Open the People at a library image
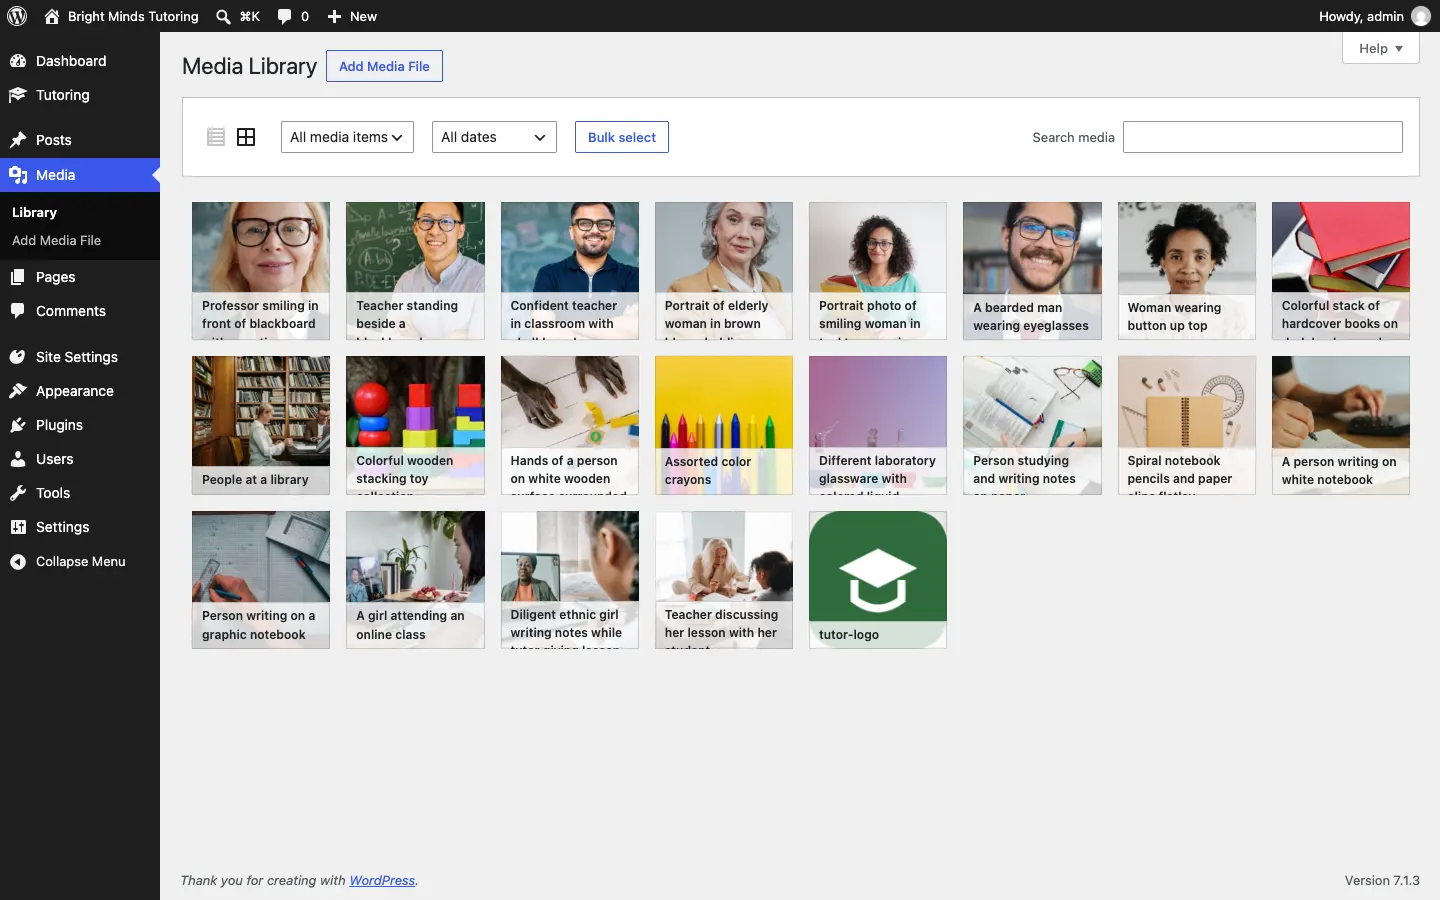Viewport: 1440px width, 900px height. [261, 425]
